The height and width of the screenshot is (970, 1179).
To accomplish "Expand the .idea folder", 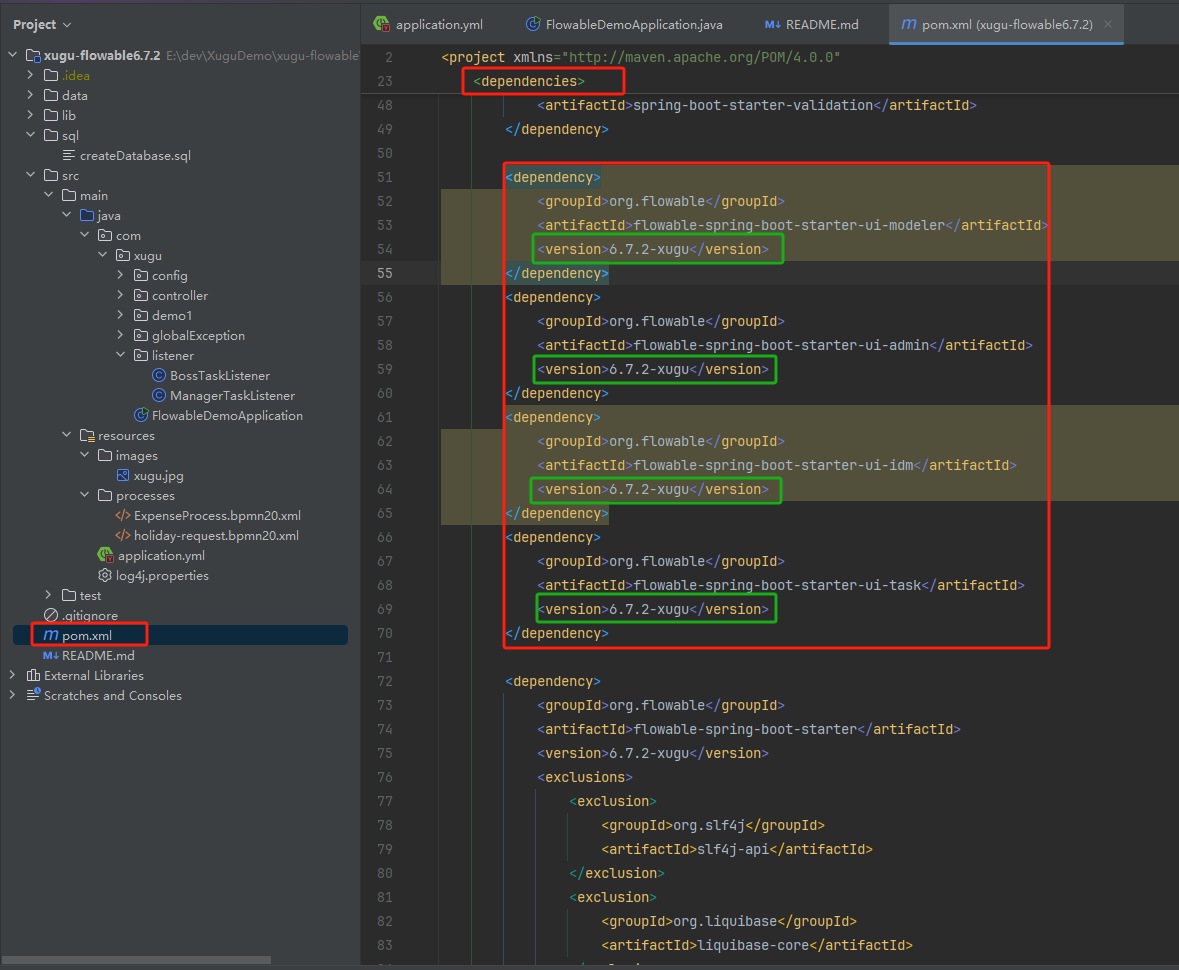I will point(30,75).
